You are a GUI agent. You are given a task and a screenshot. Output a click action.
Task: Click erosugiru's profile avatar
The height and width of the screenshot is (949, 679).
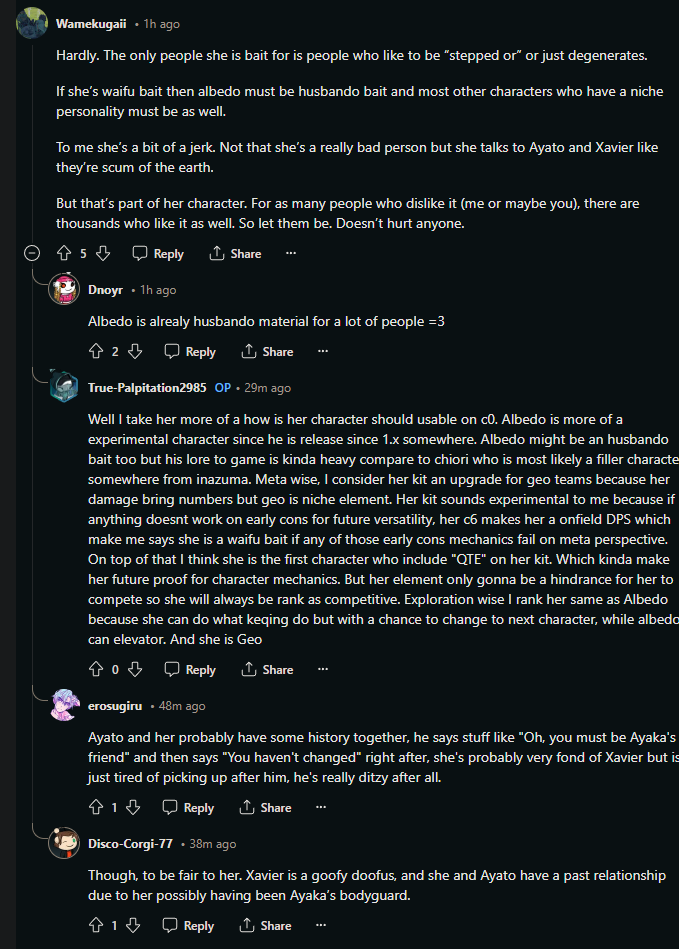pos(64,705)
